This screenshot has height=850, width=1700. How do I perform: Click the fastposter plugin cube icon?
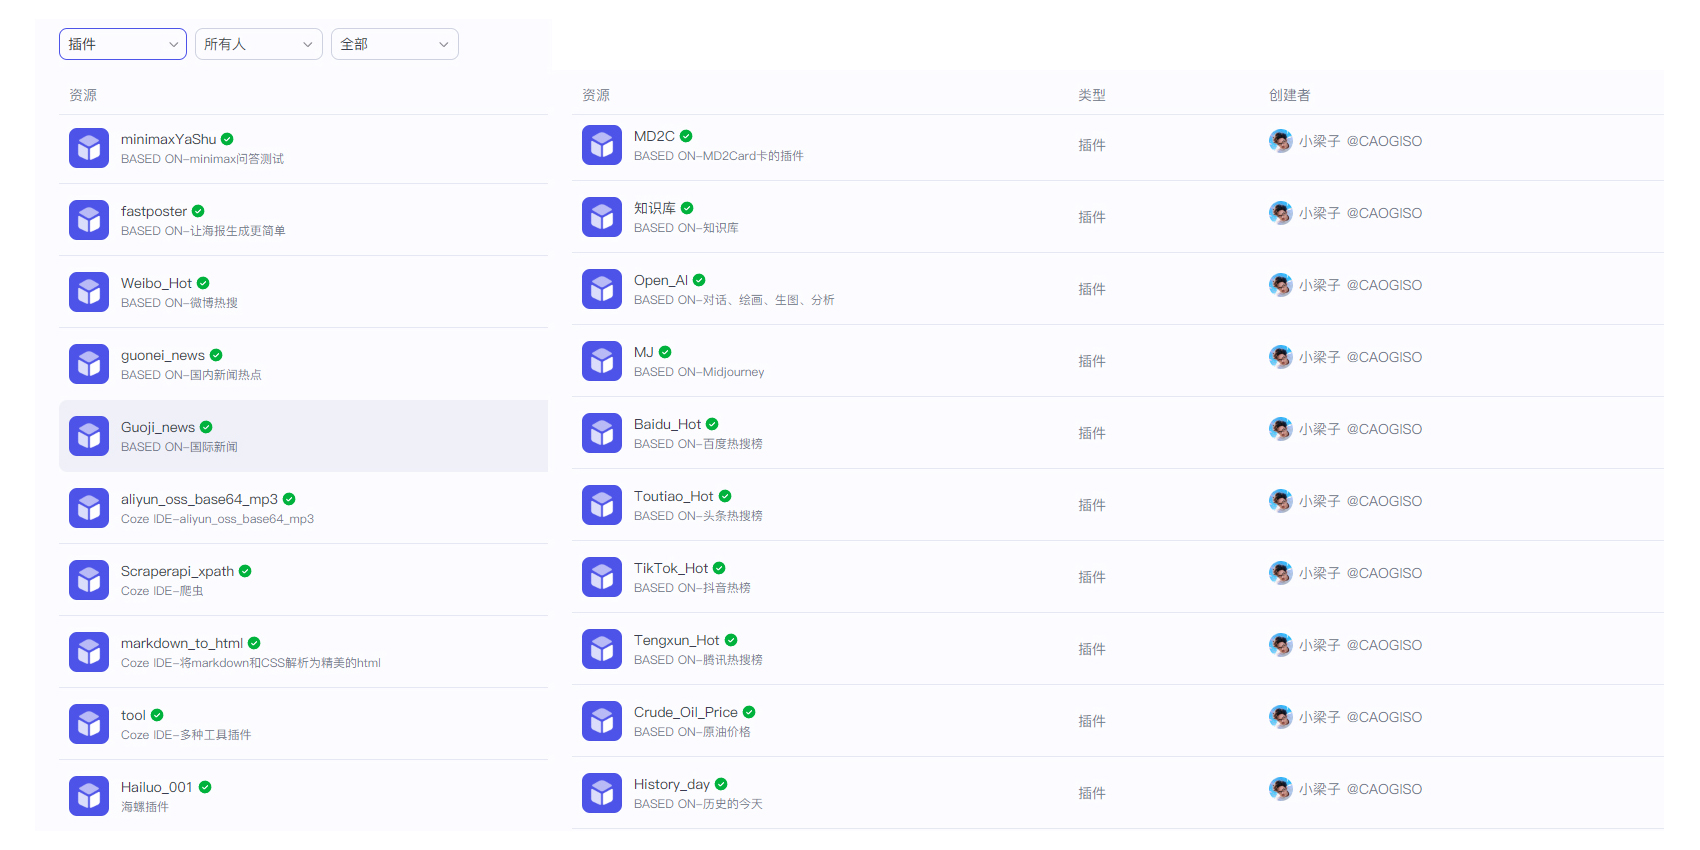89,220
